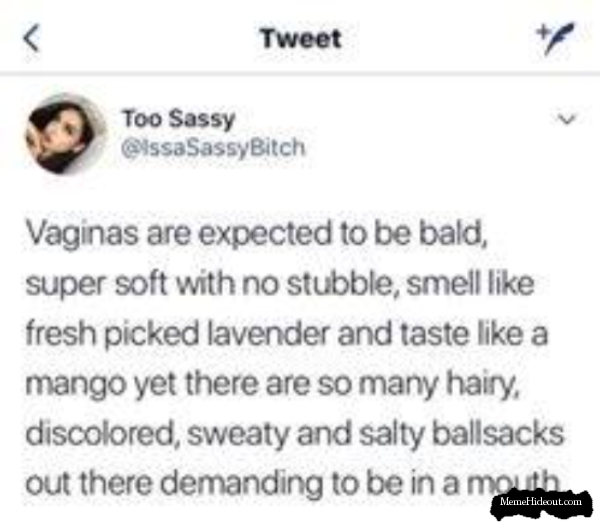Go back using the left arrow
Image resolution: width=600 pixels, height=527 pixels.
(31, 38)
